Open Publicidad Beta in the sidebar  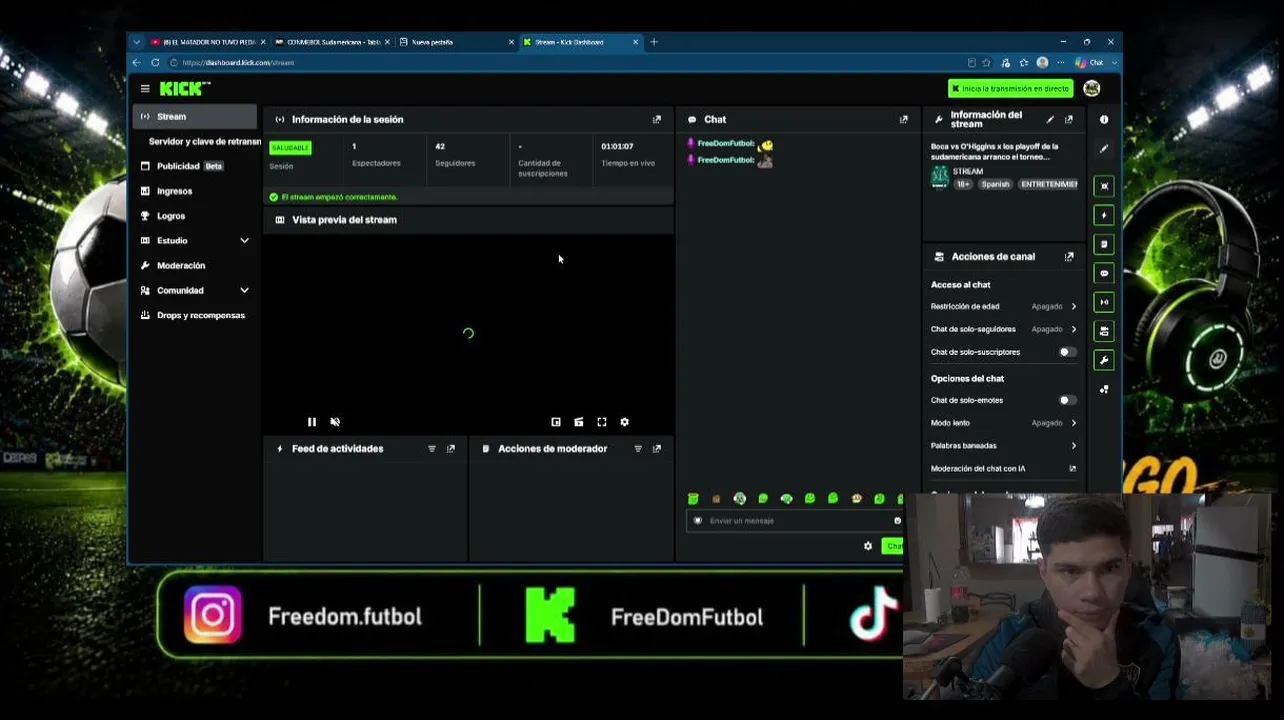tap(195, 166)
